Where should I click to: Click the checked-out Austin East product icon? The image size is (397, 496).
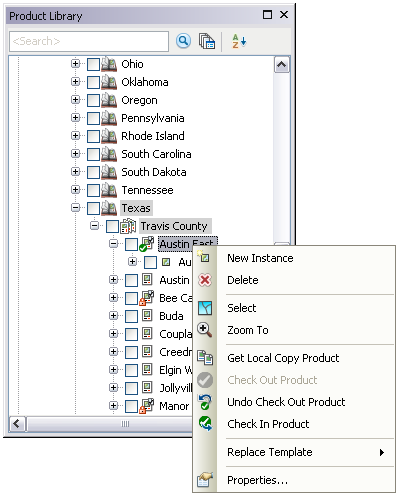point(147,244)
